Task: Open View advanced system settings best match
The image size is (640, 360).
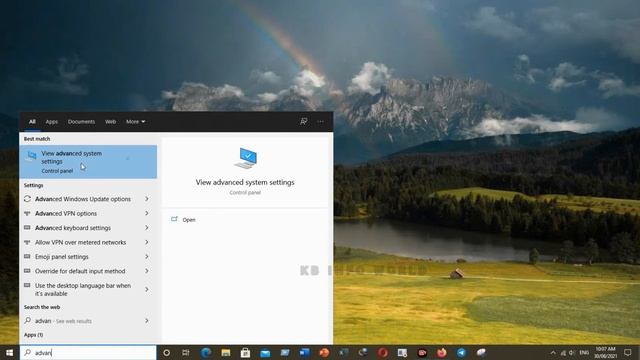Action: tap(88, 162)
